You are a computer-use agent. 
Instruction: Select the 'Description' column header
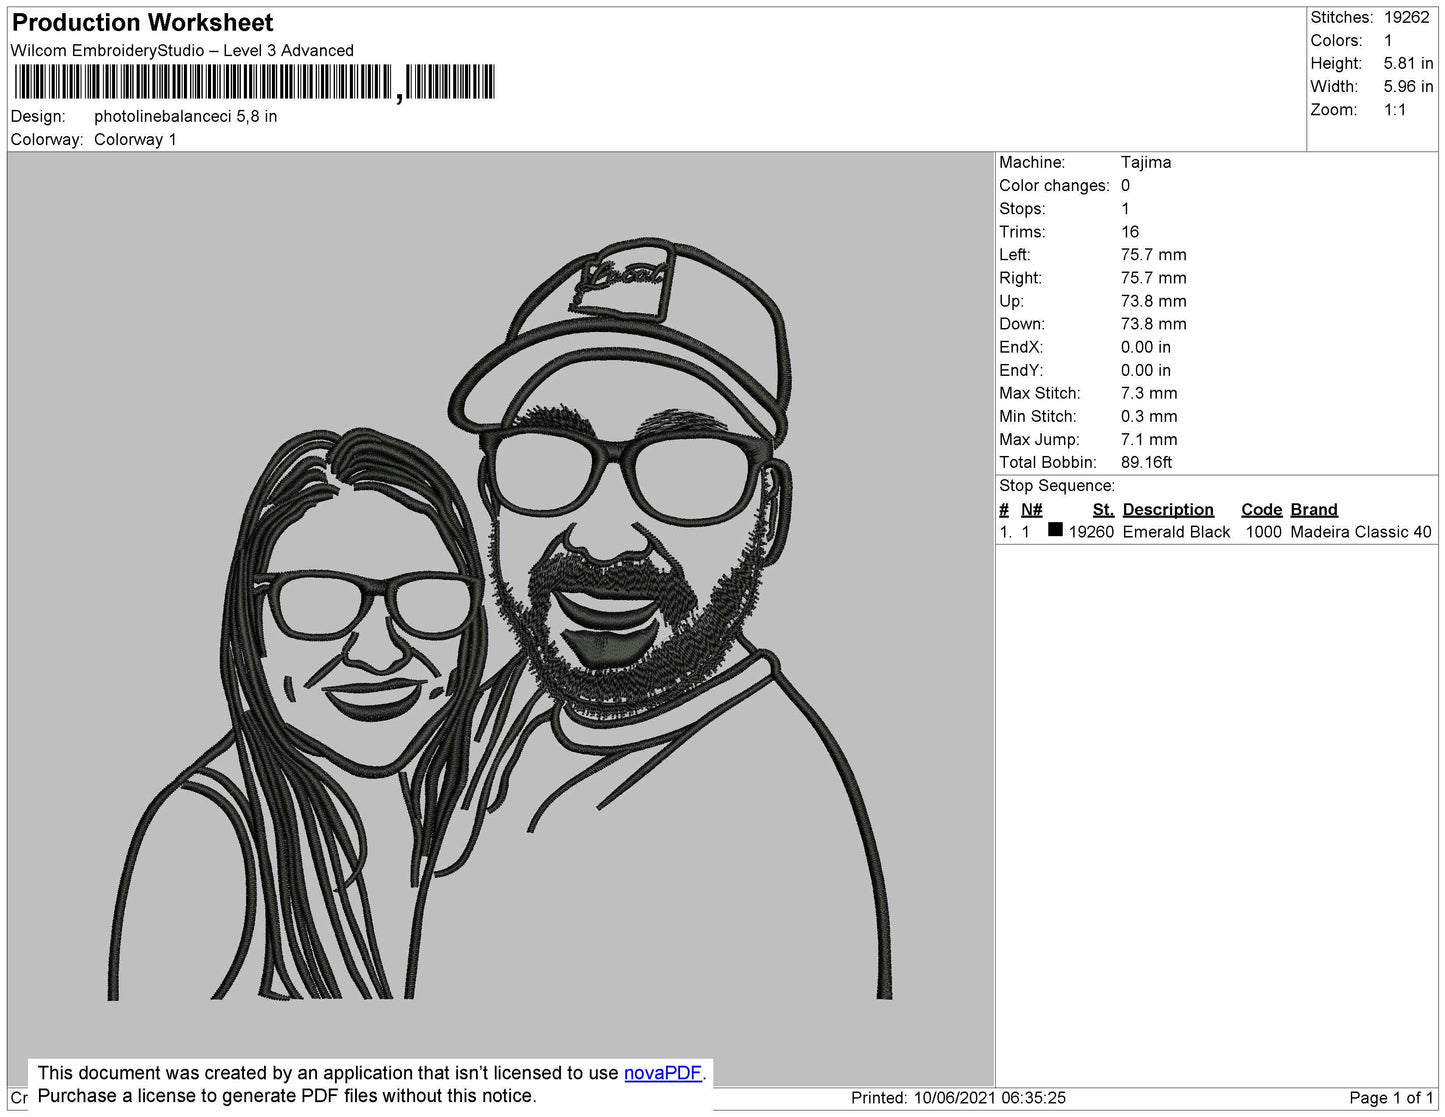pos(1168,510)
